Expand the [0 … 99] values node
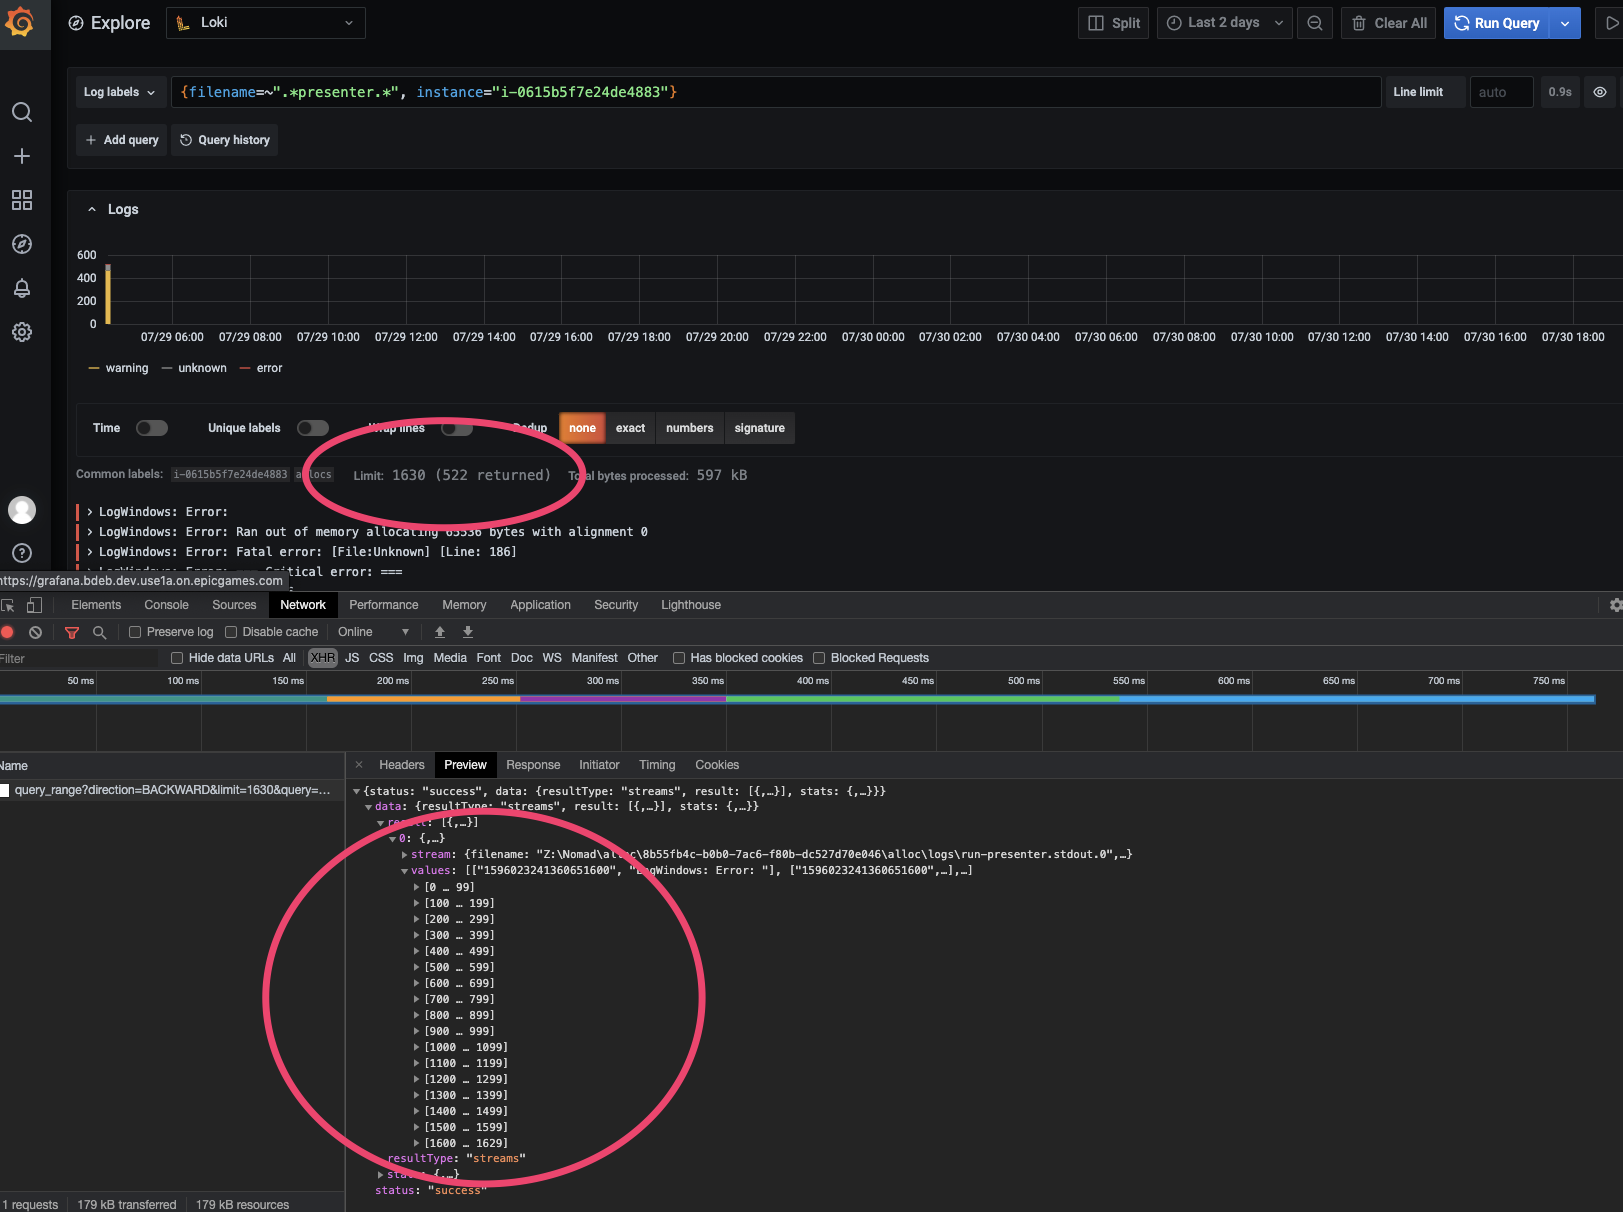 tap(417, 886)
